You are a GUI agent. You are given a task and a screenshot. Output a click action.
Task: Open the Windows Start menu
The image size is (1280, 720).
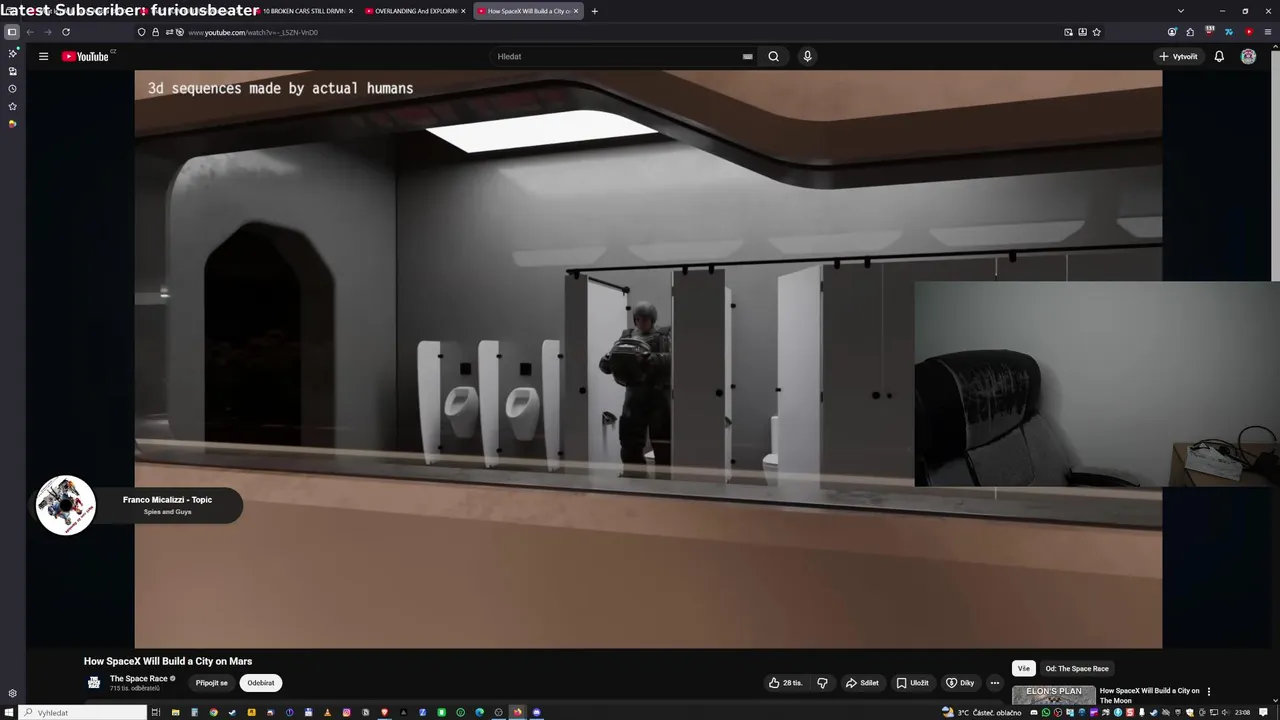8,712
